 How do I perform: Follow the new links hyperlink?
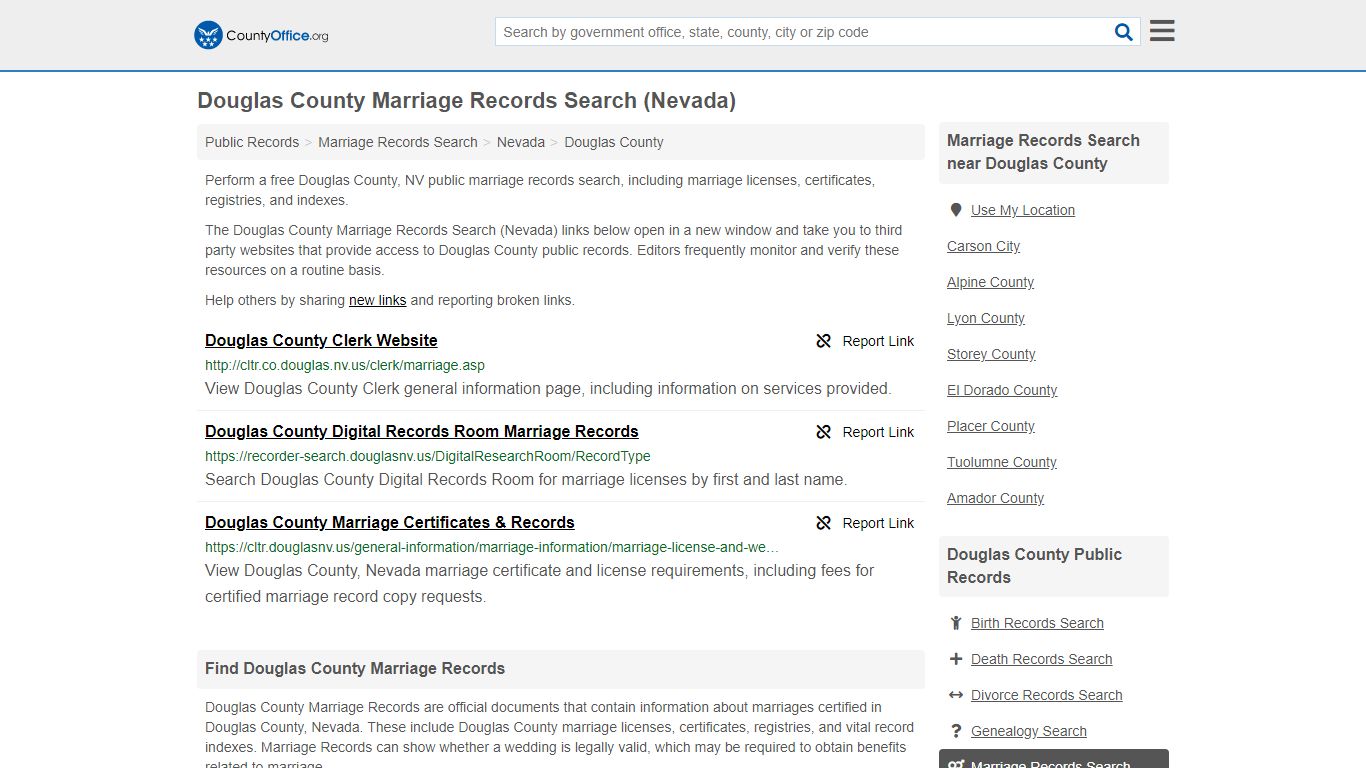[378, 300]
